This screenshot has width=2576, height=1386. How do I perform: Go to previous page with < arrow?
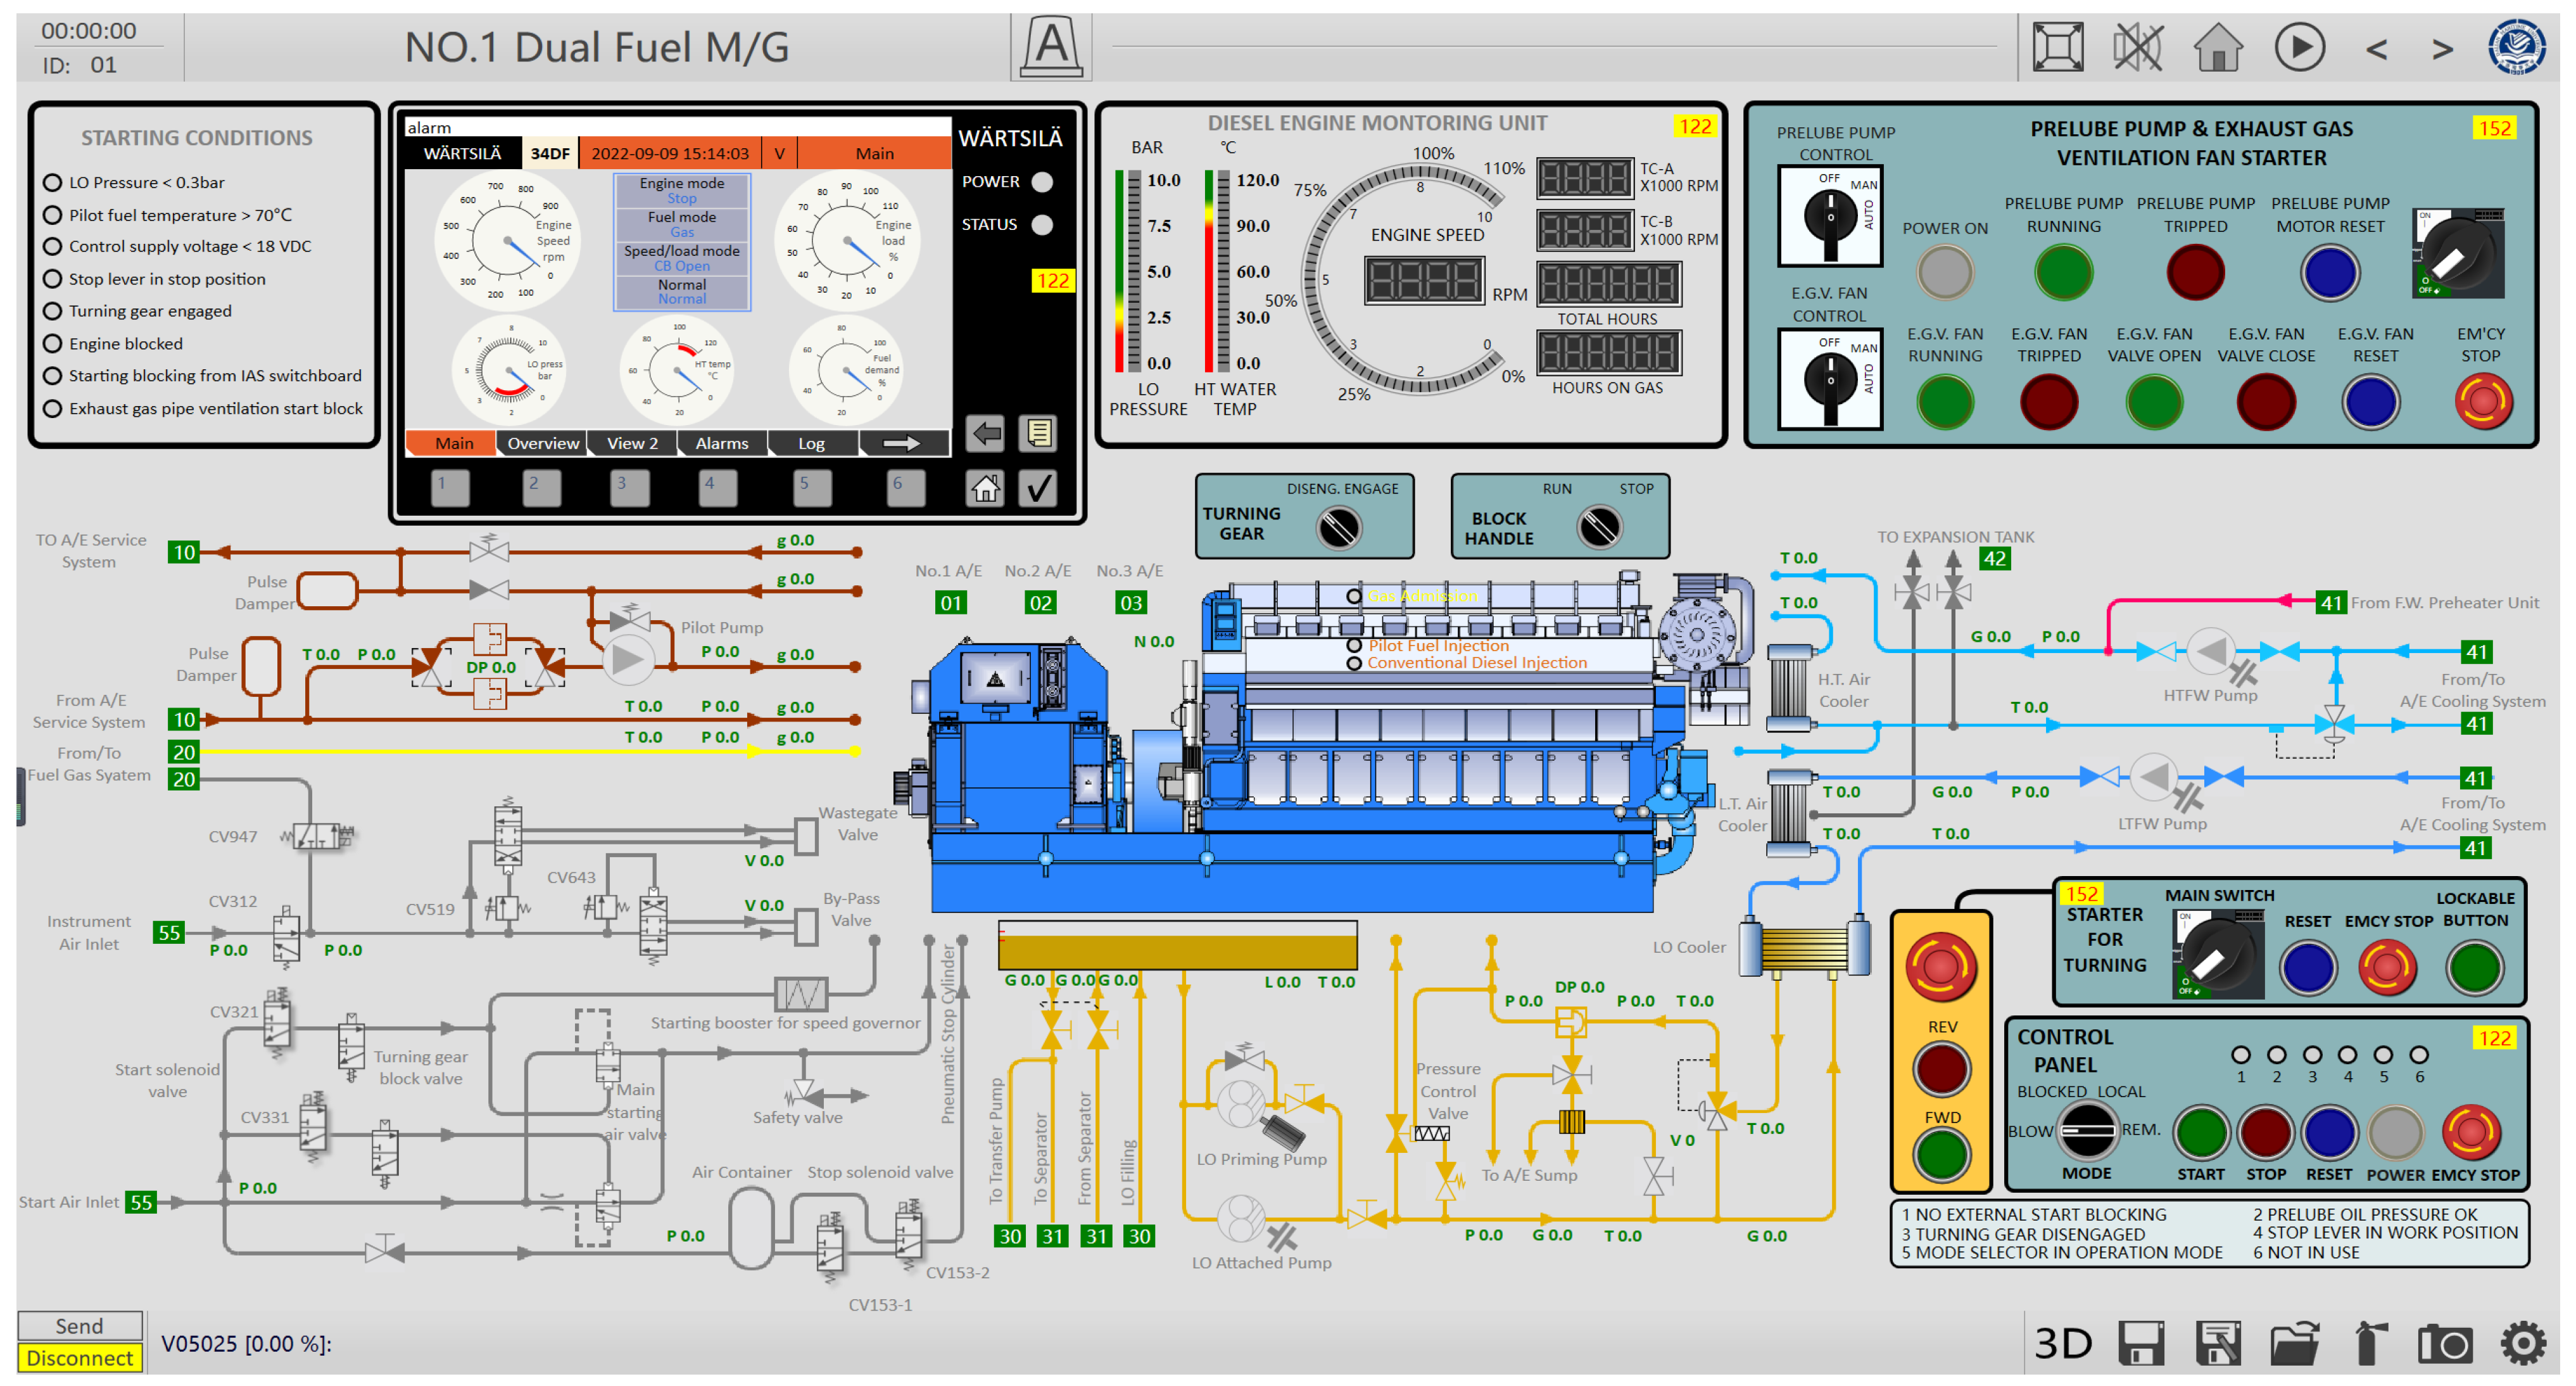click(x=2376, y=49)
